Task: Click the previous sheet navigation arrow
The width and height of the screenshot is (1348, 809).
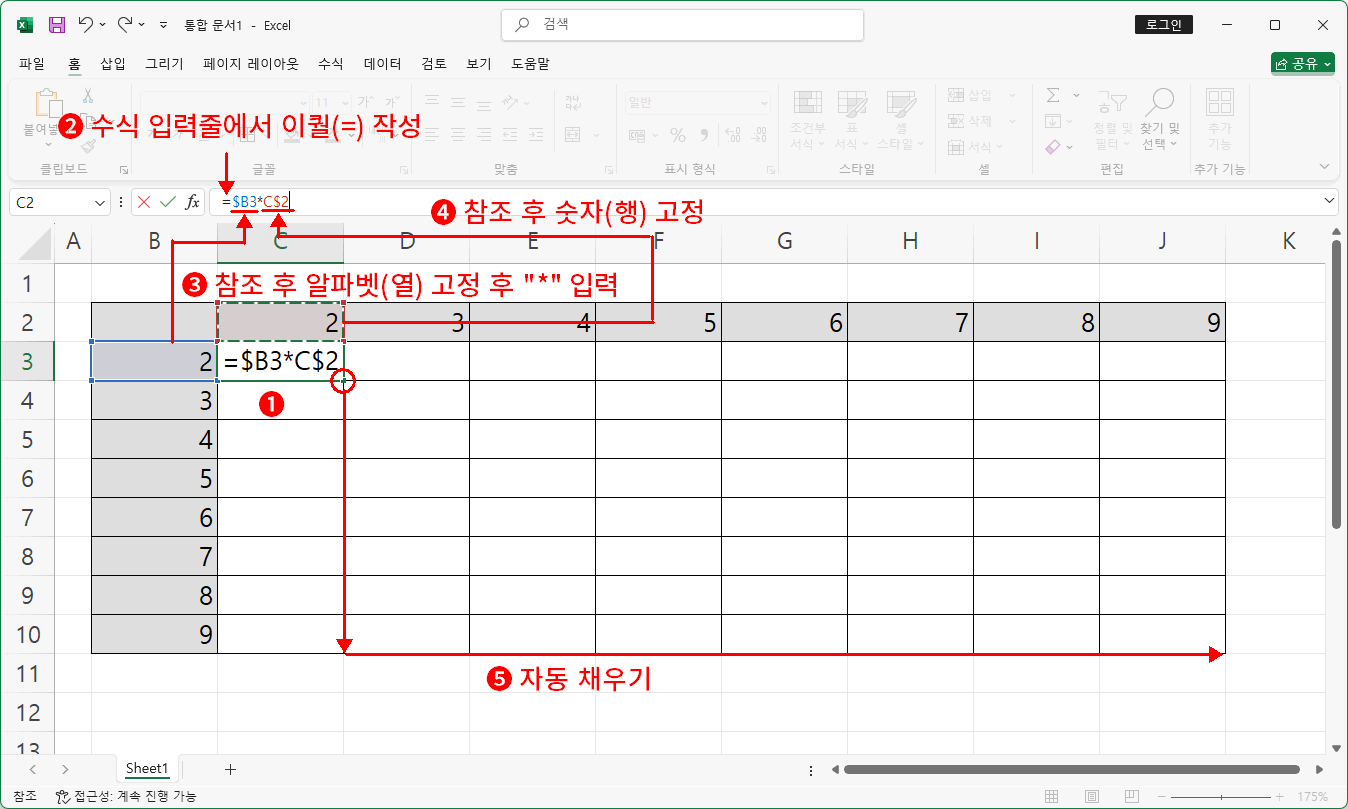Action: tap(32, 769)
